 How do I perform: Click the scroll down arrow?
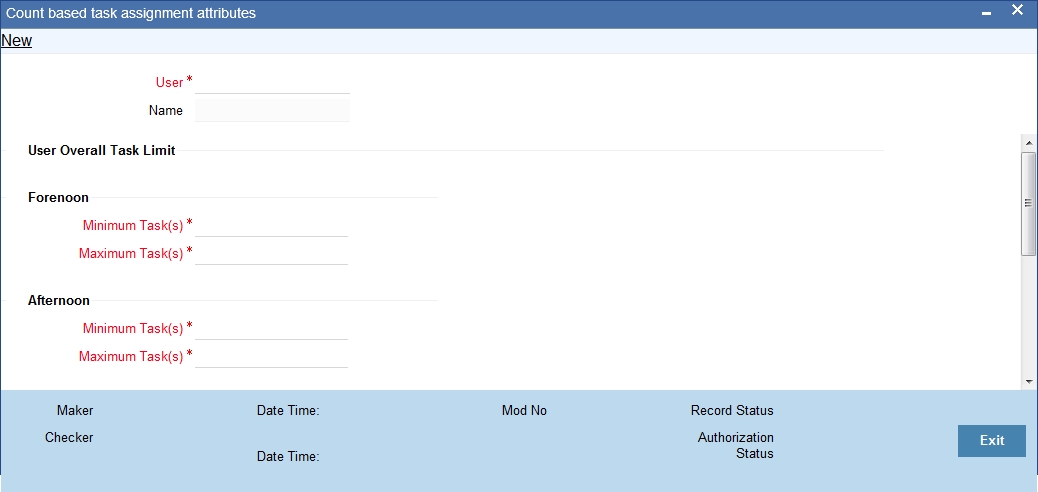pyautogui.click(x=1028, y=381)
